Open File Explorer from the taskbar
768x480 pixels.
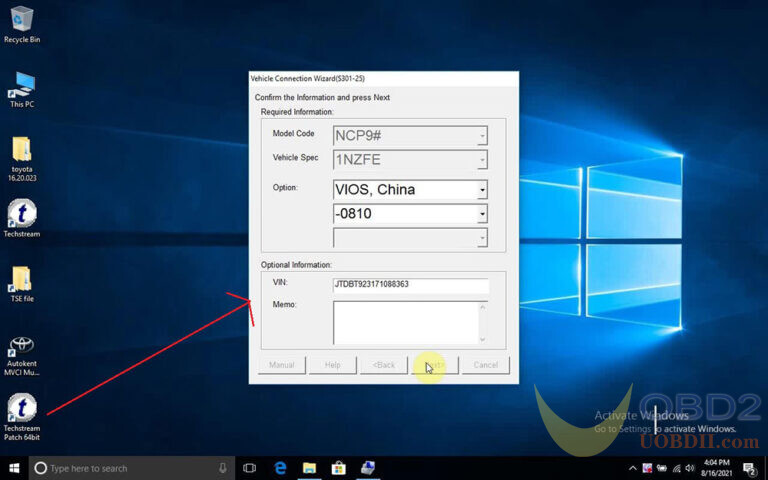point(309,468)
